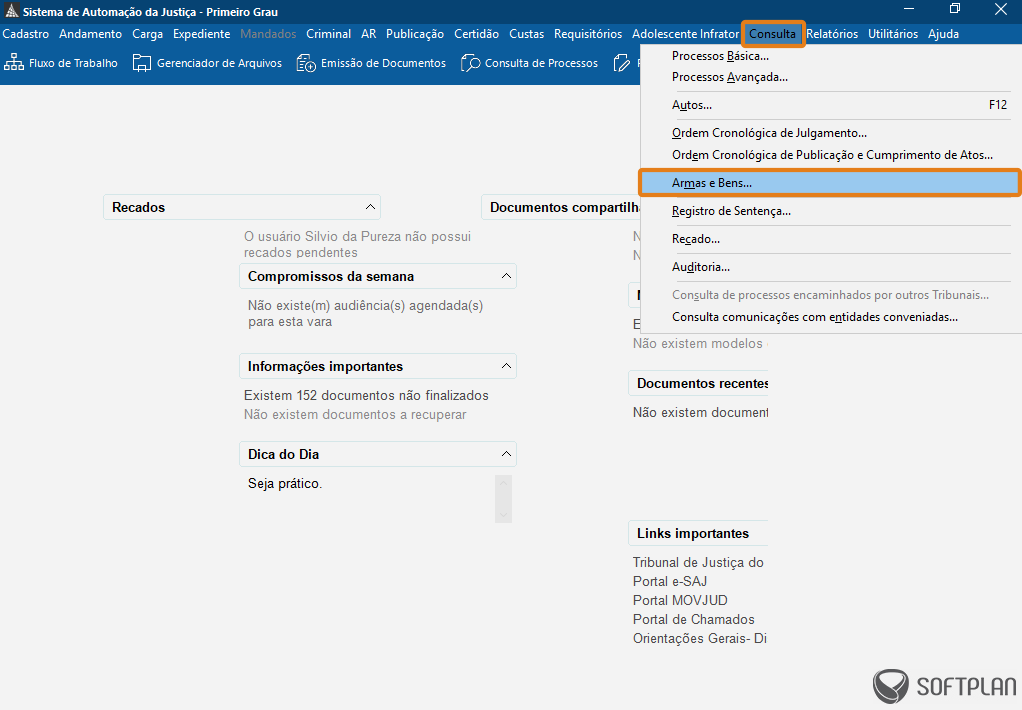Open the Criminal menu

click(328, 34)
